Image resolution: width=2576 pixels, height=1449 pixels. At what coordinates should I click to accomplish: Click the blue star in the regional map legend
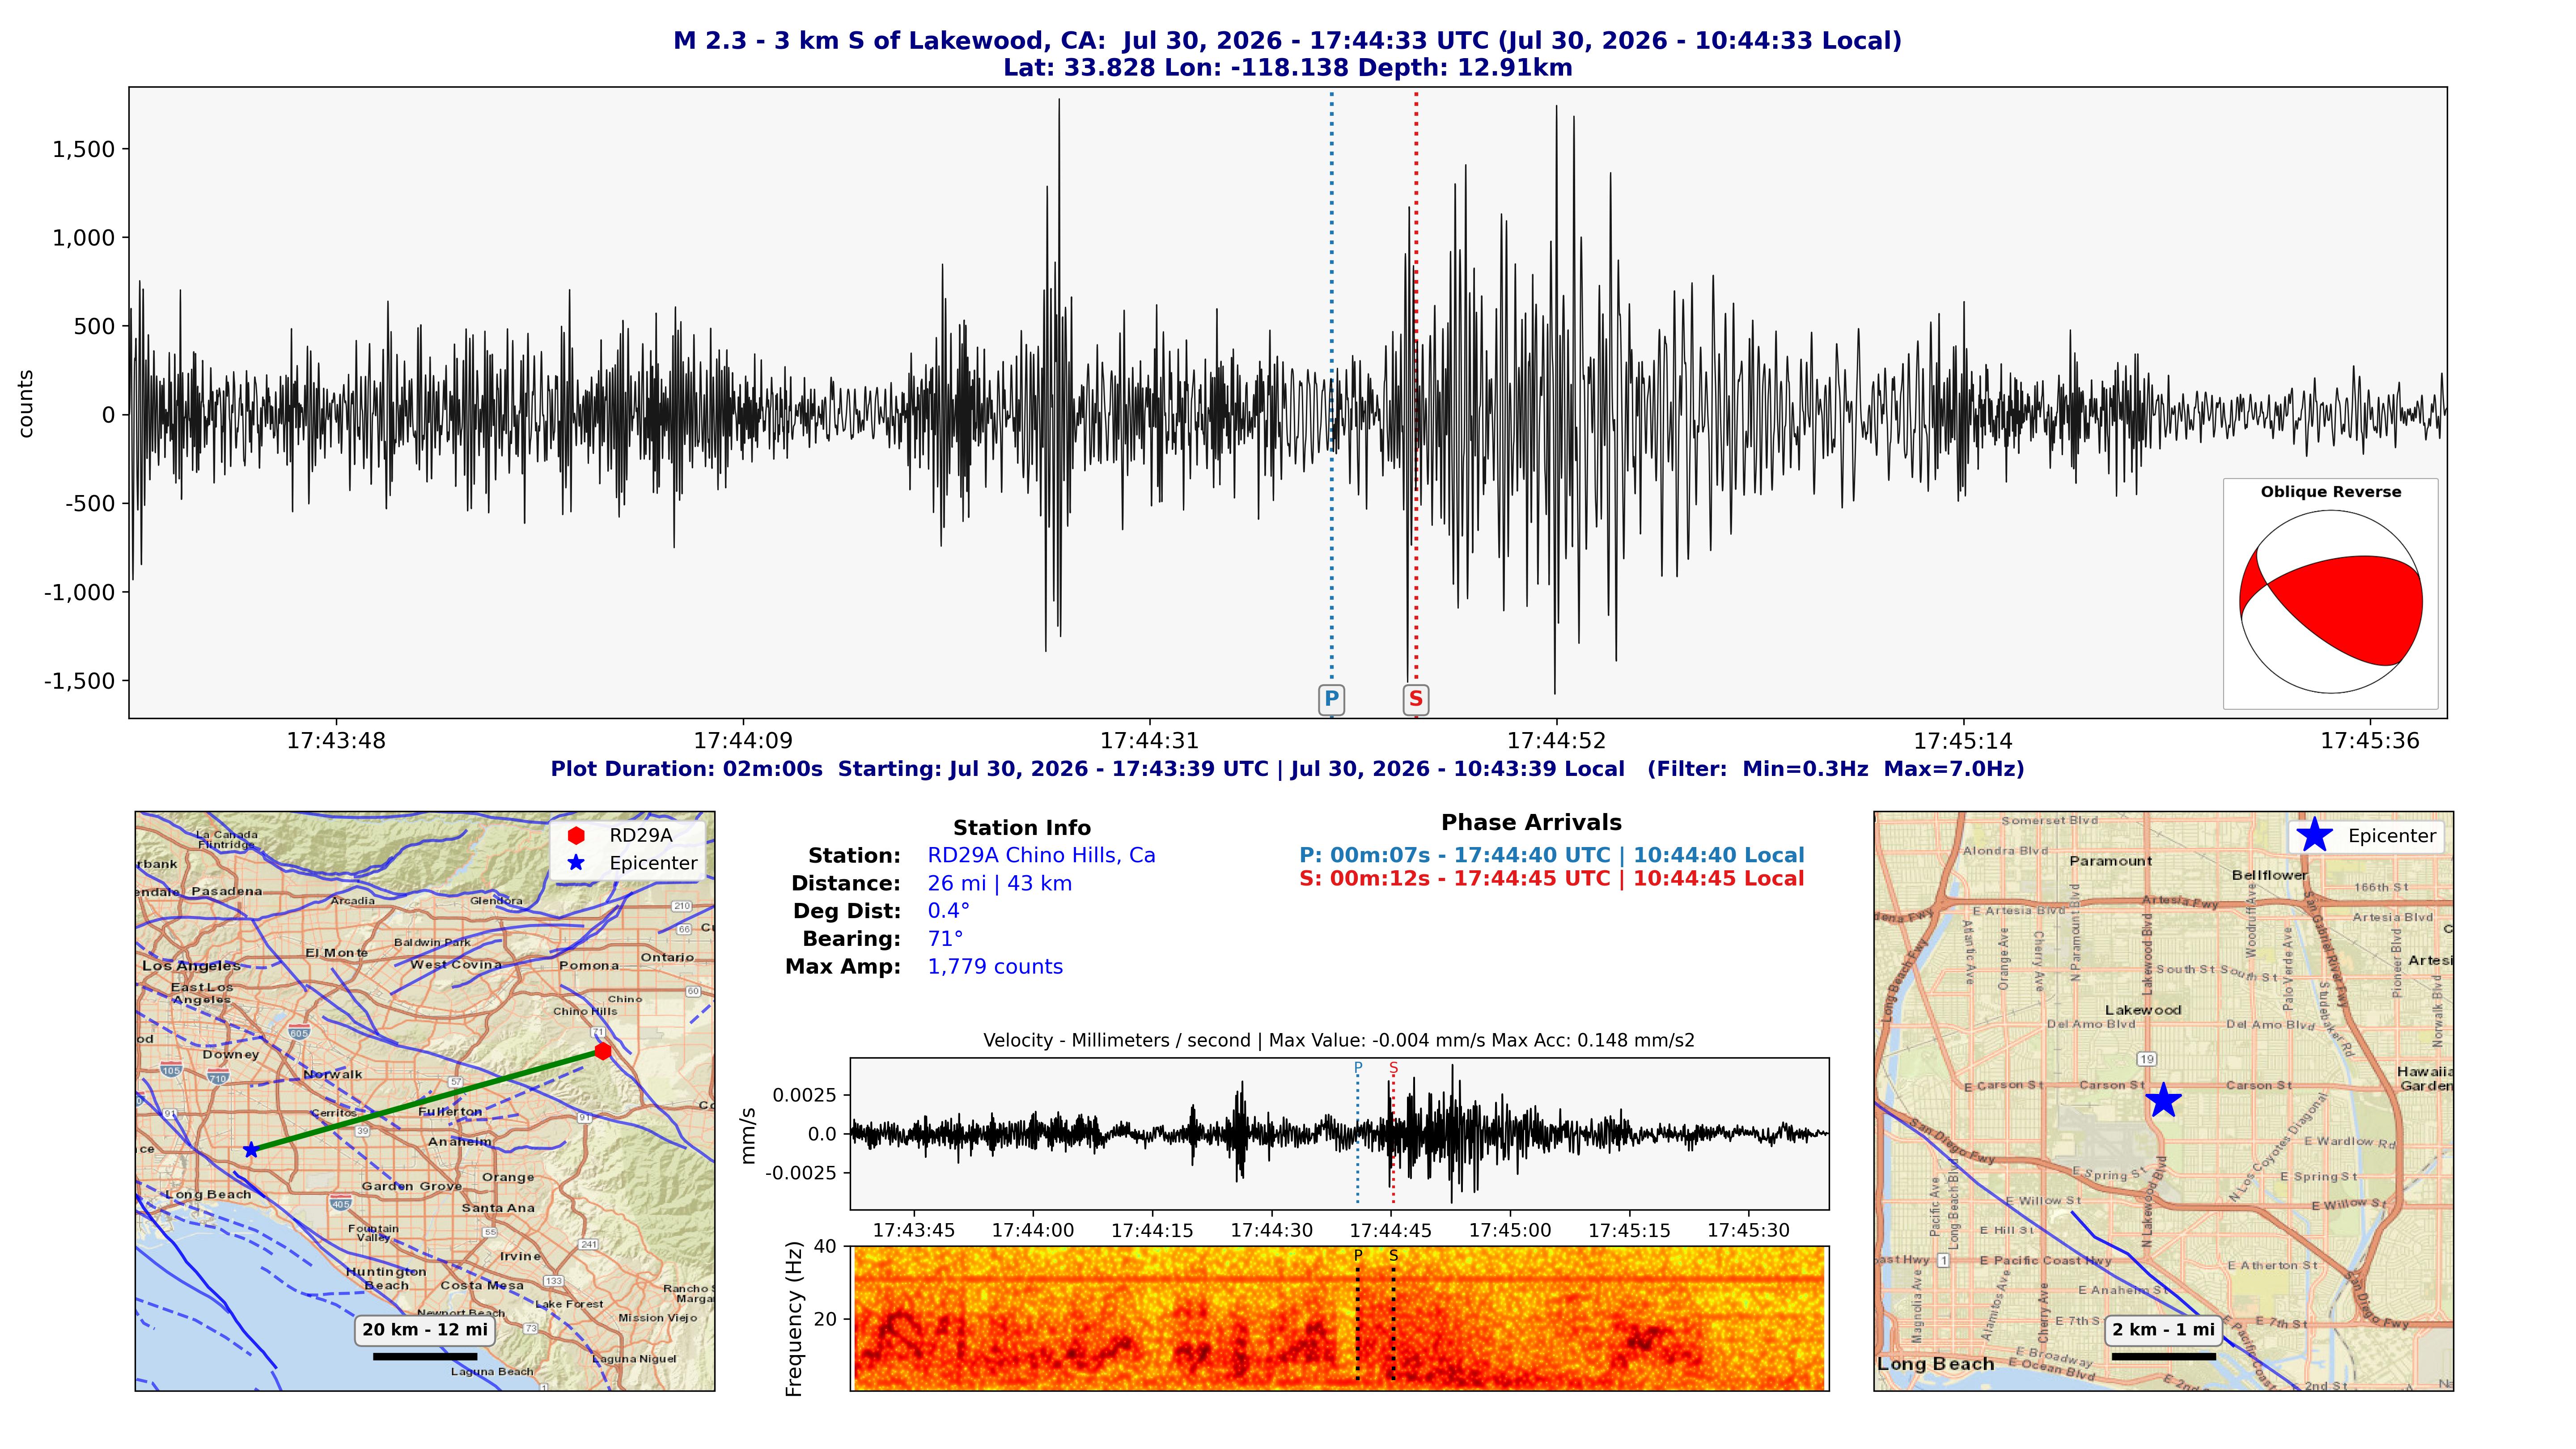pyautogui.click(x=576, y=863)
